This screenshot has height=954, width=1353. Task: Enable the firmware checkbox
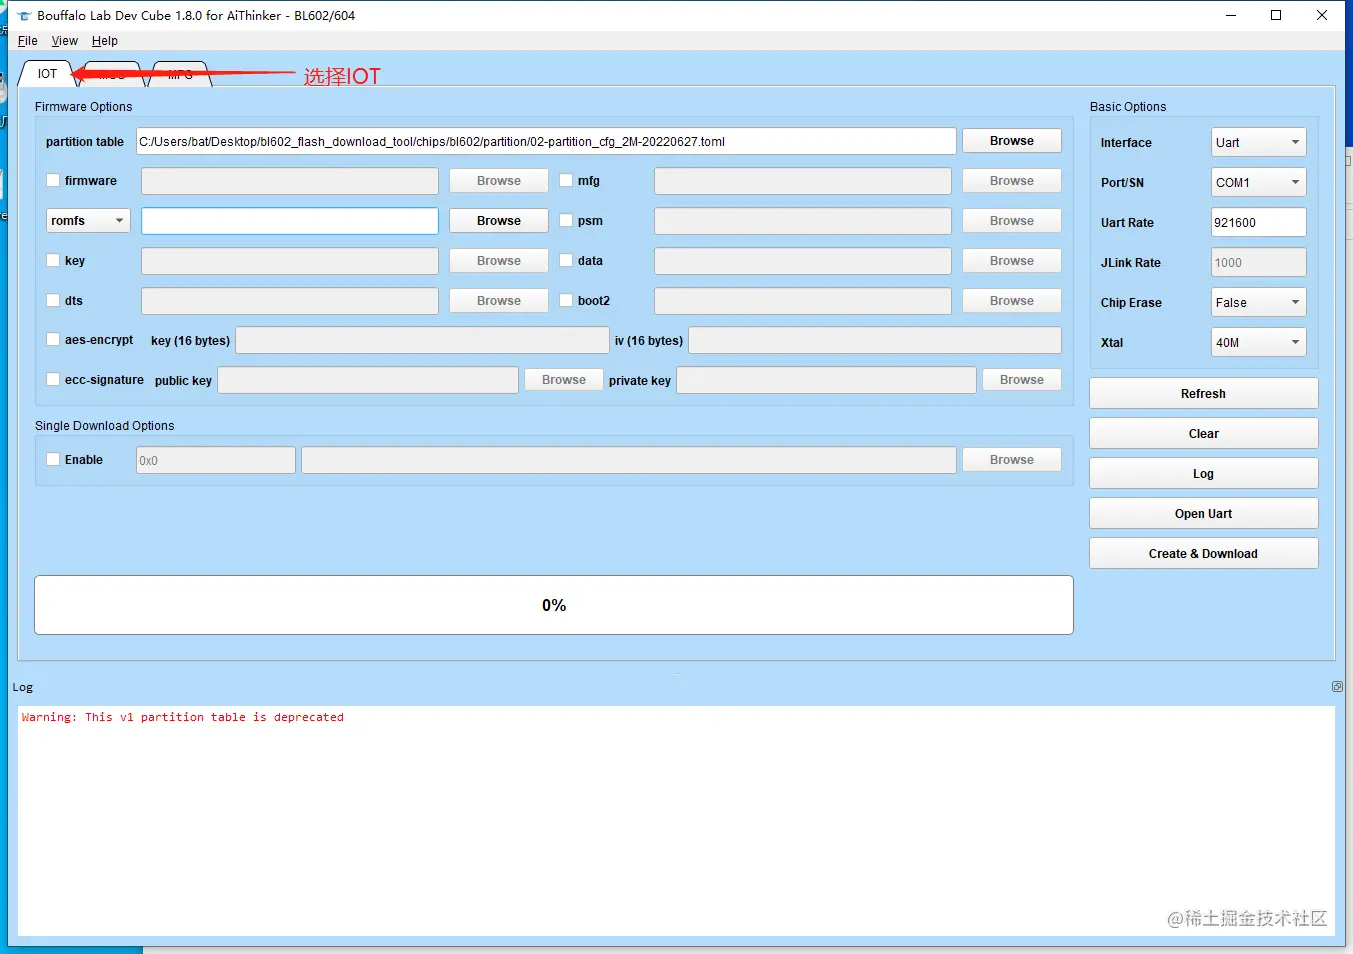(54, 181)
